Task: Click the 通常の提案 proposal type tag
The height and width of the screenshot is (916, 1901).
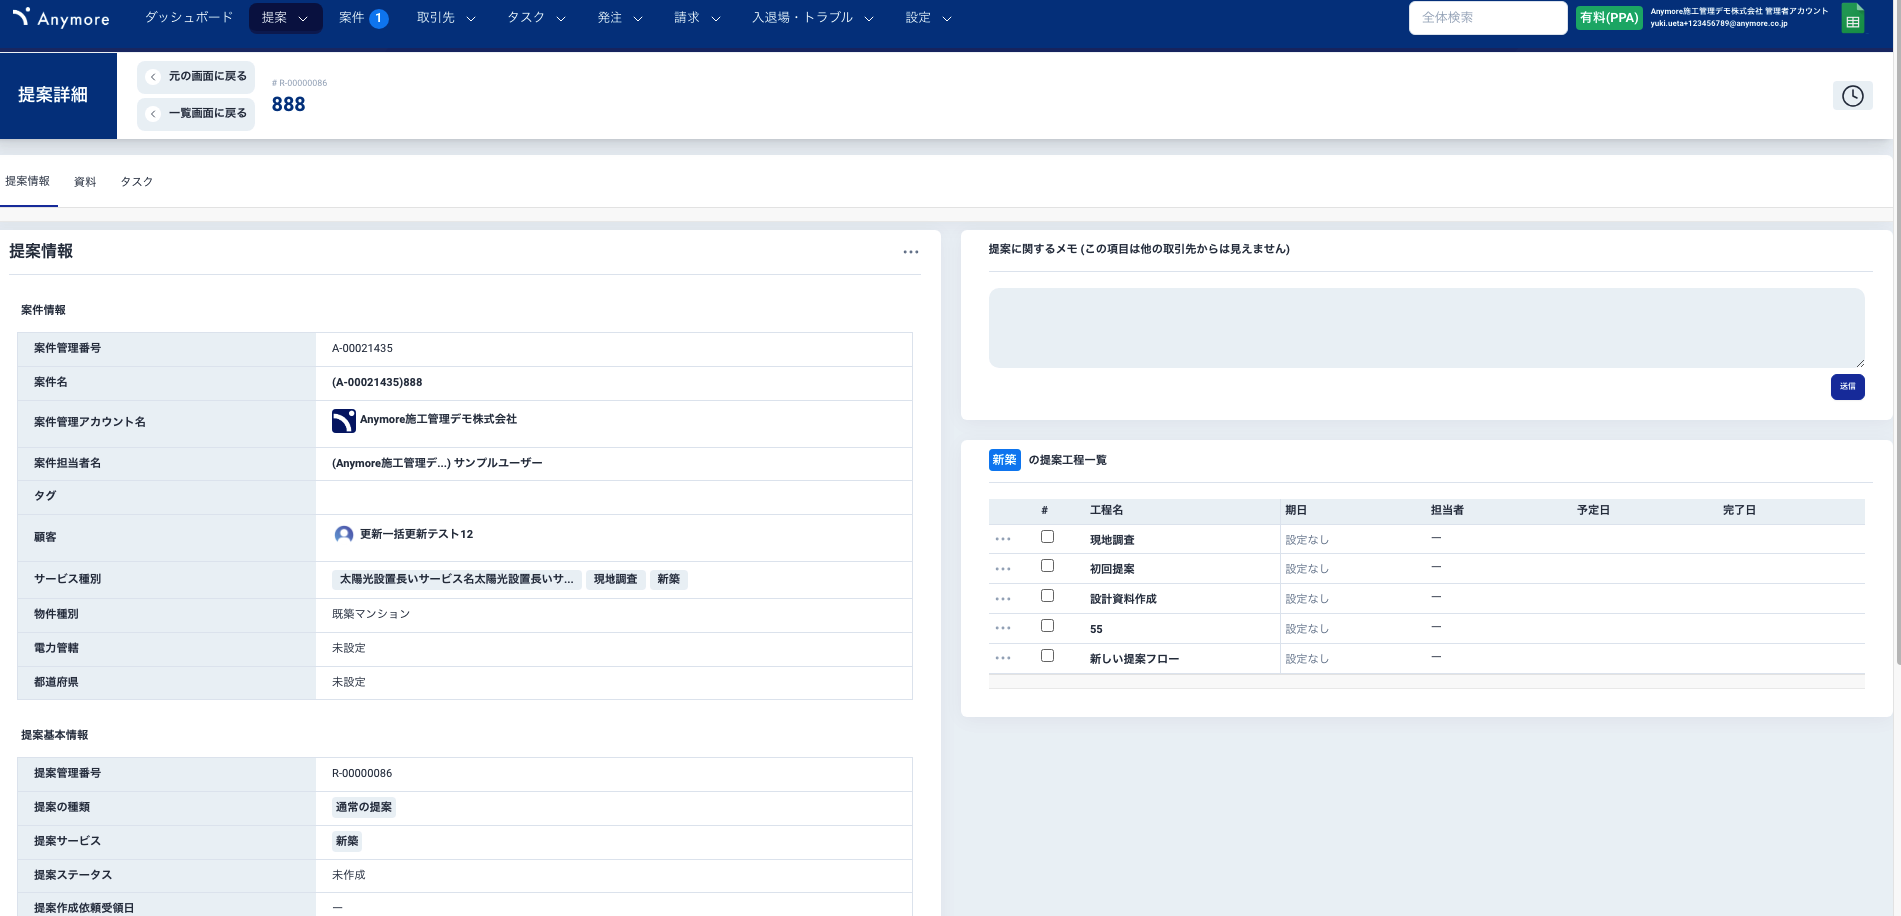Action: (x=364, y=807)
